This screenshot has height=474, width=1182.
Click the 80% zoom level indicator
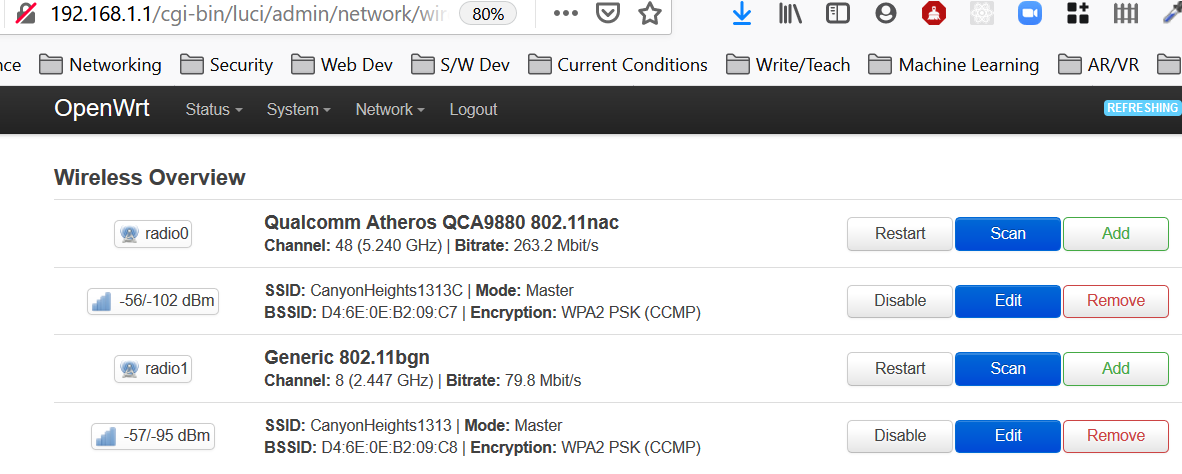click(x=488, y=14)
